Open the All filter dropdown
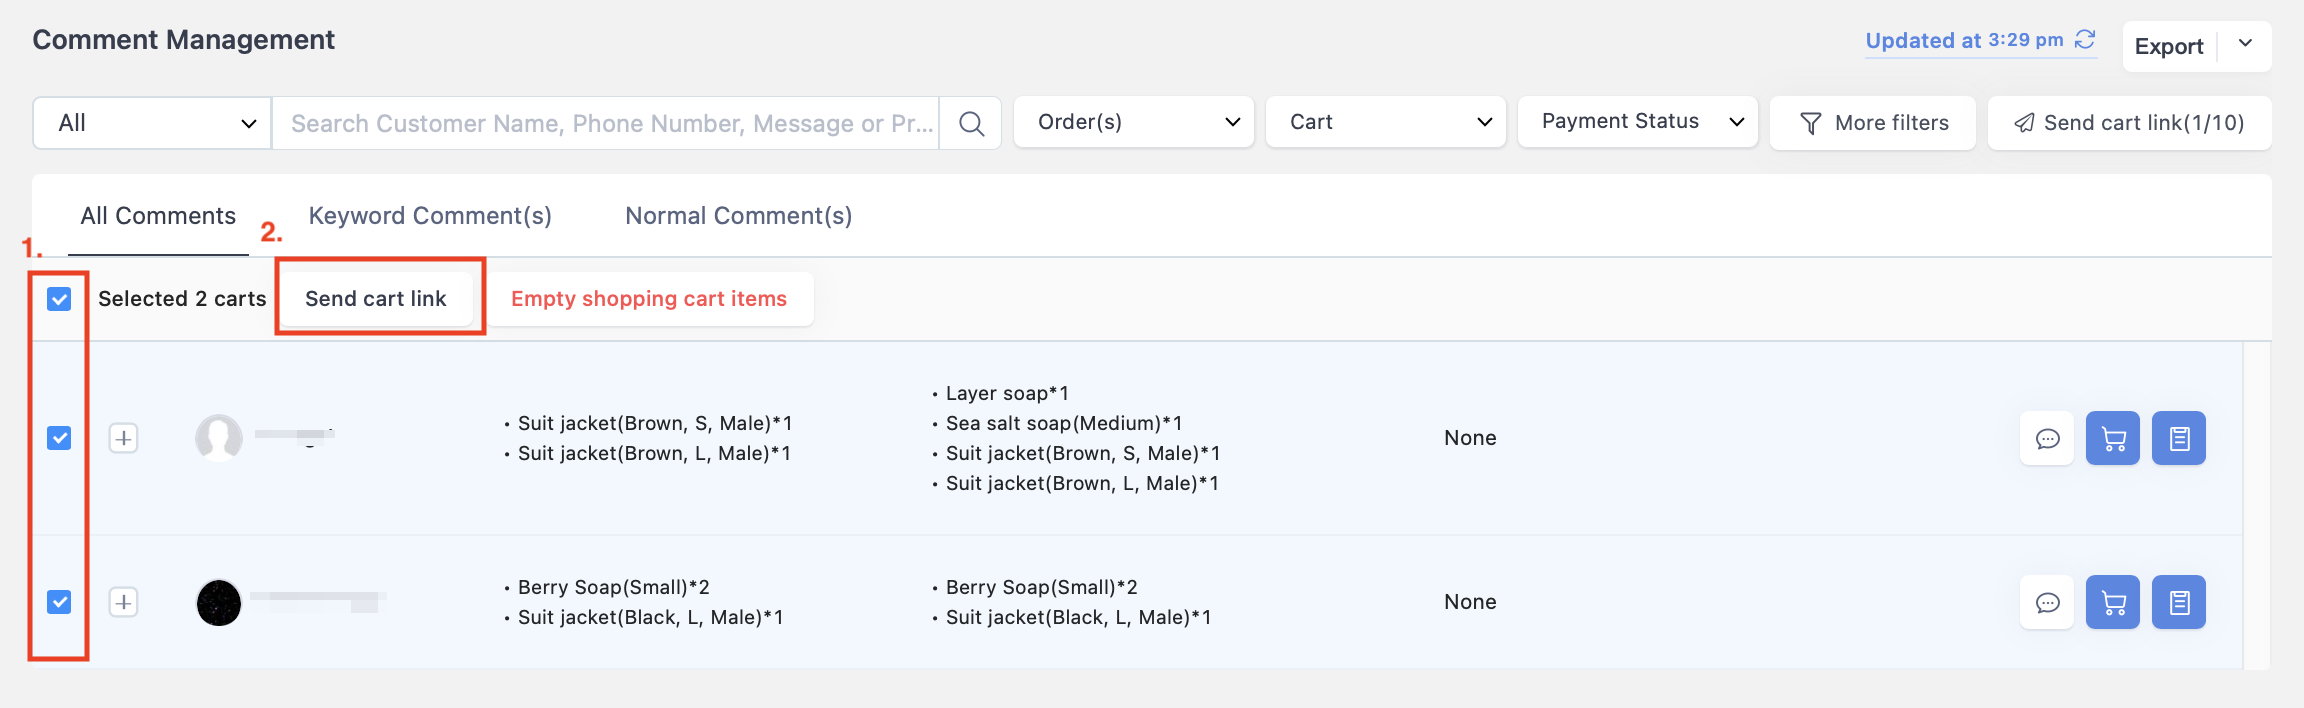2304x708 pixels. [152, 123]
